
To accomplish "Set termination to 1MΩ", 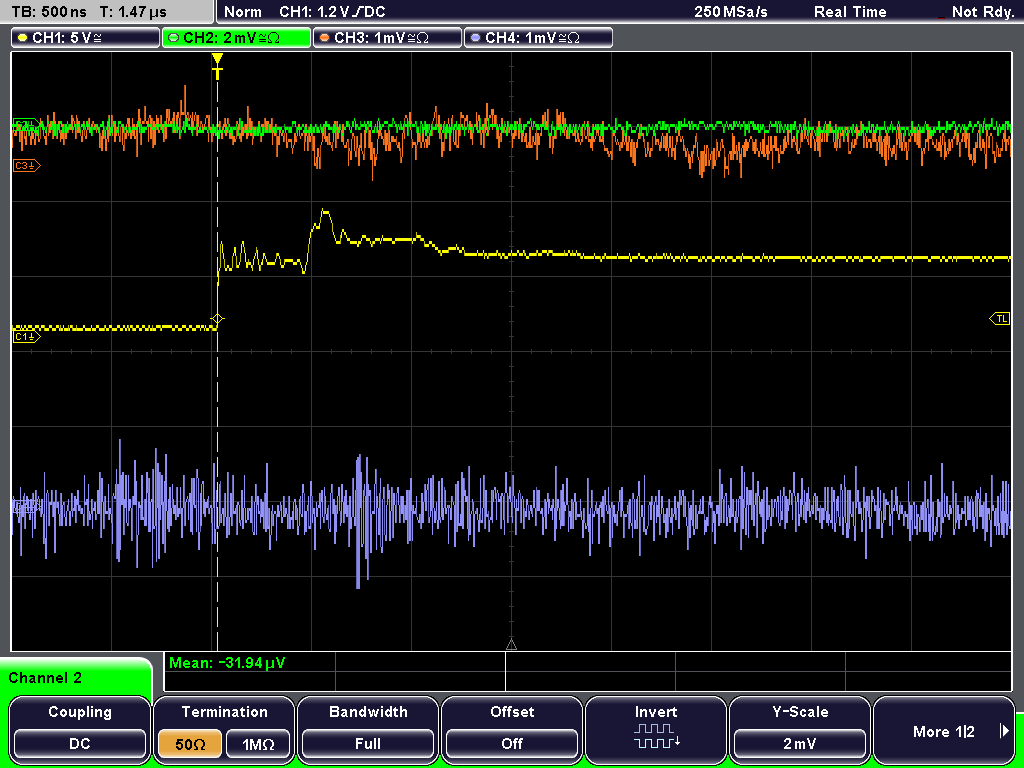I will (258, 744).
